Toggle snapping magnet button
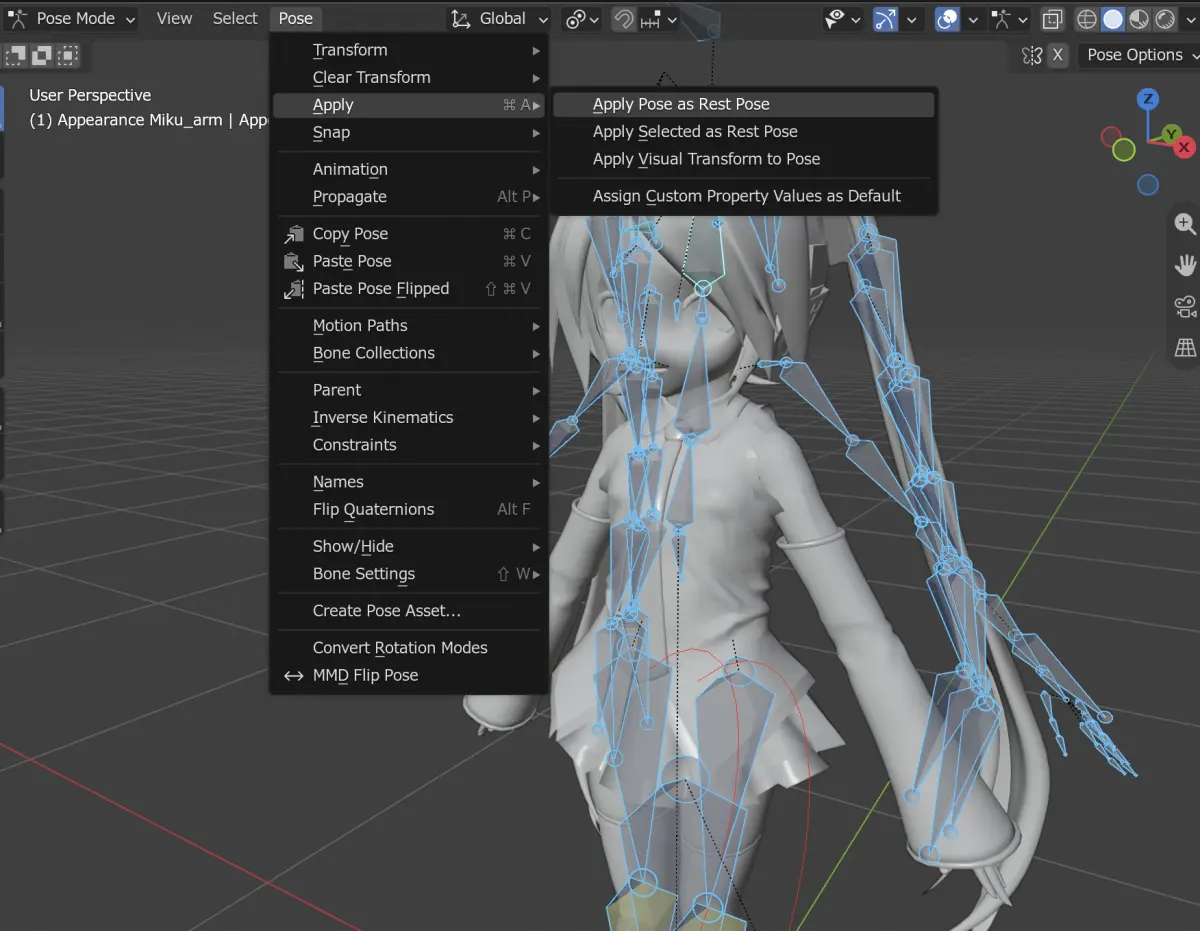The height and width of the screenshot is (931, 1200). (624, 19)
